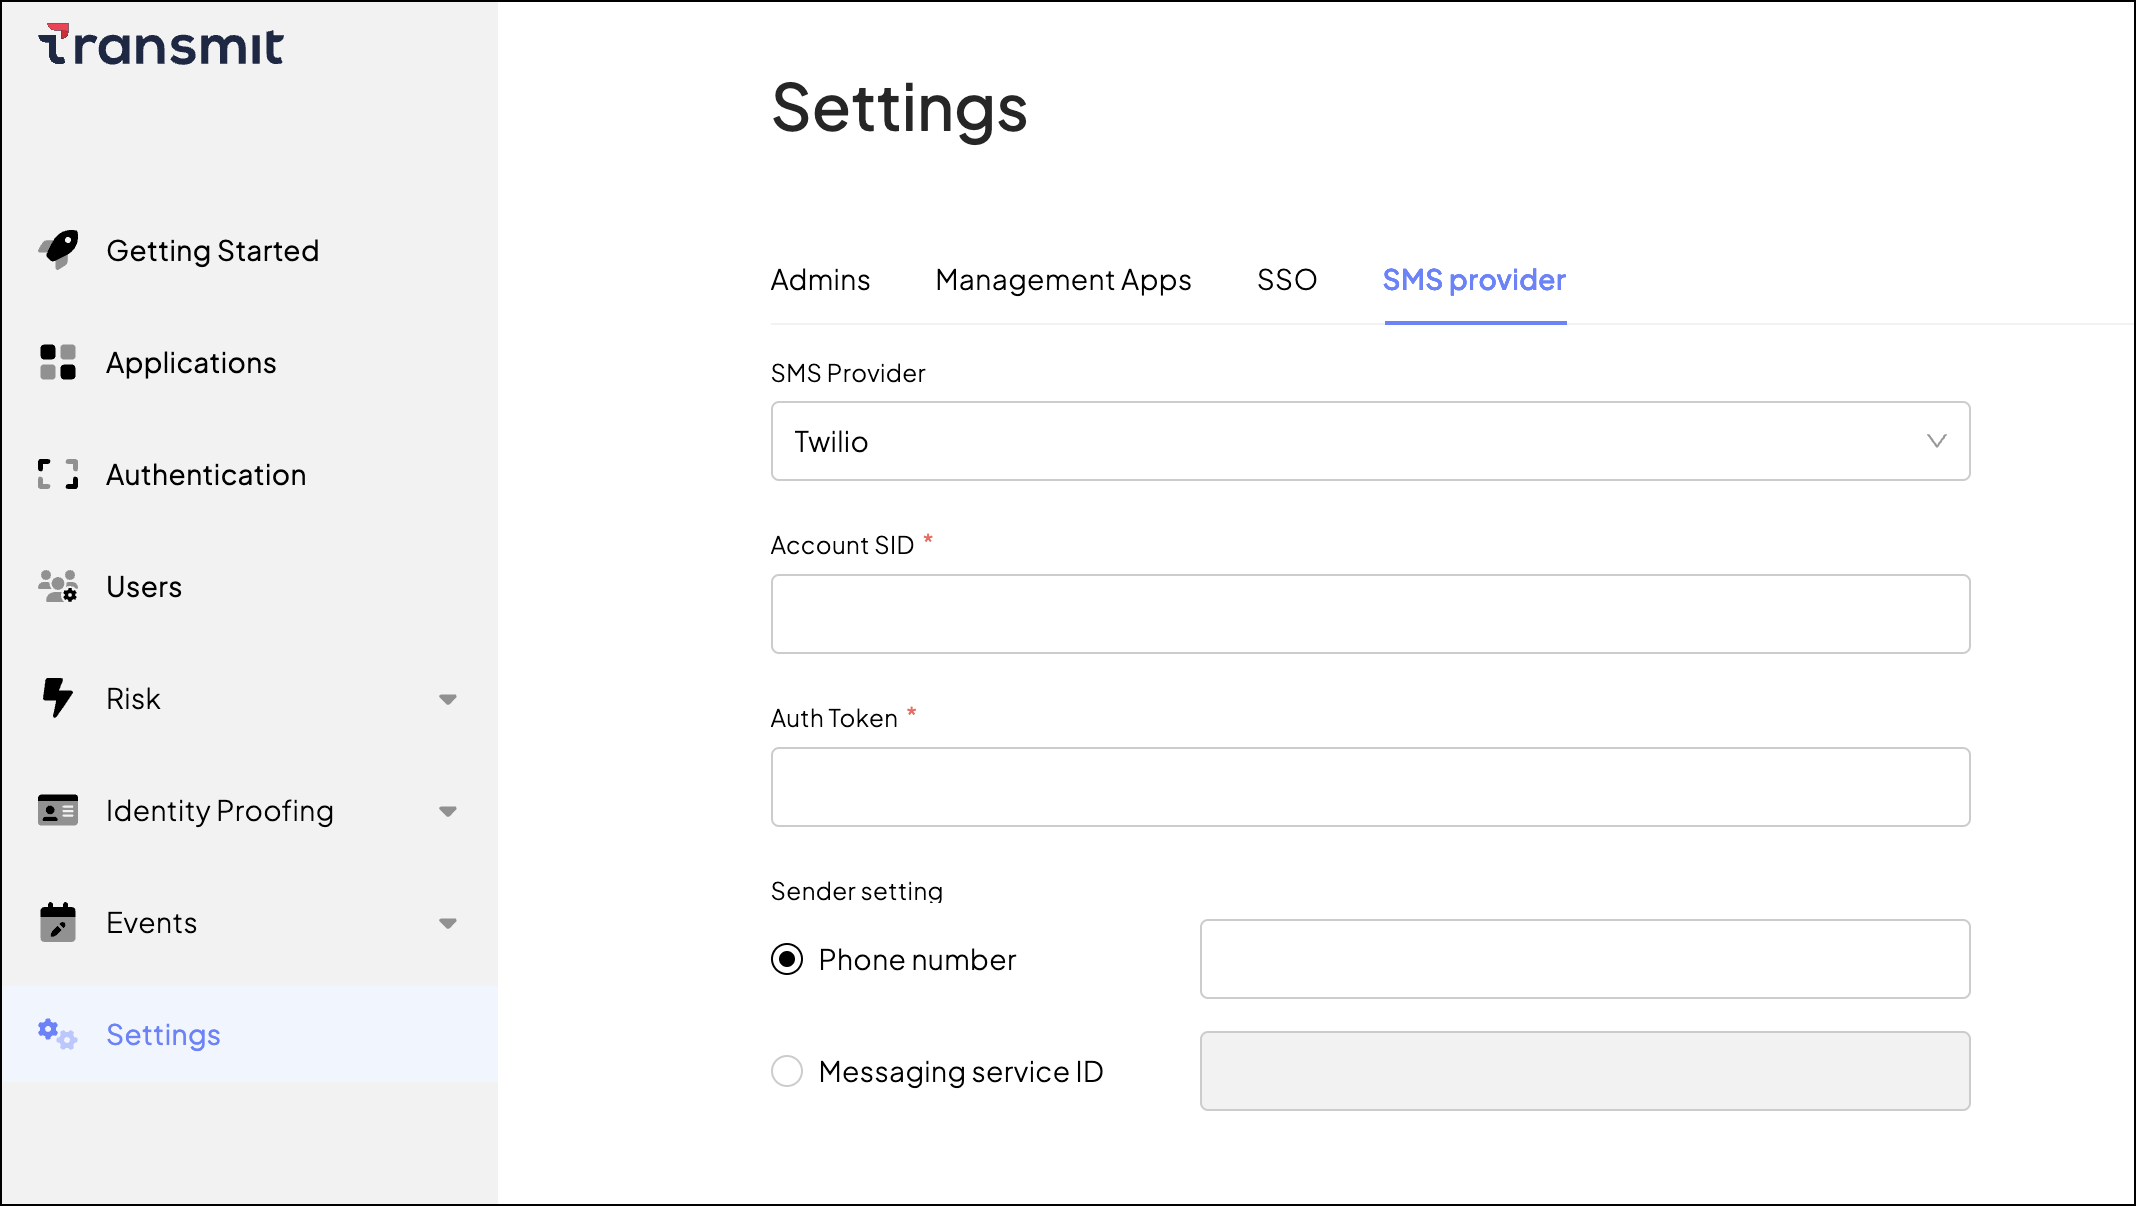The width and height of the screenshot is (2136, 1208).
Task: Expand the Identity Proofing submenu arrow
Action: point(448,811)
